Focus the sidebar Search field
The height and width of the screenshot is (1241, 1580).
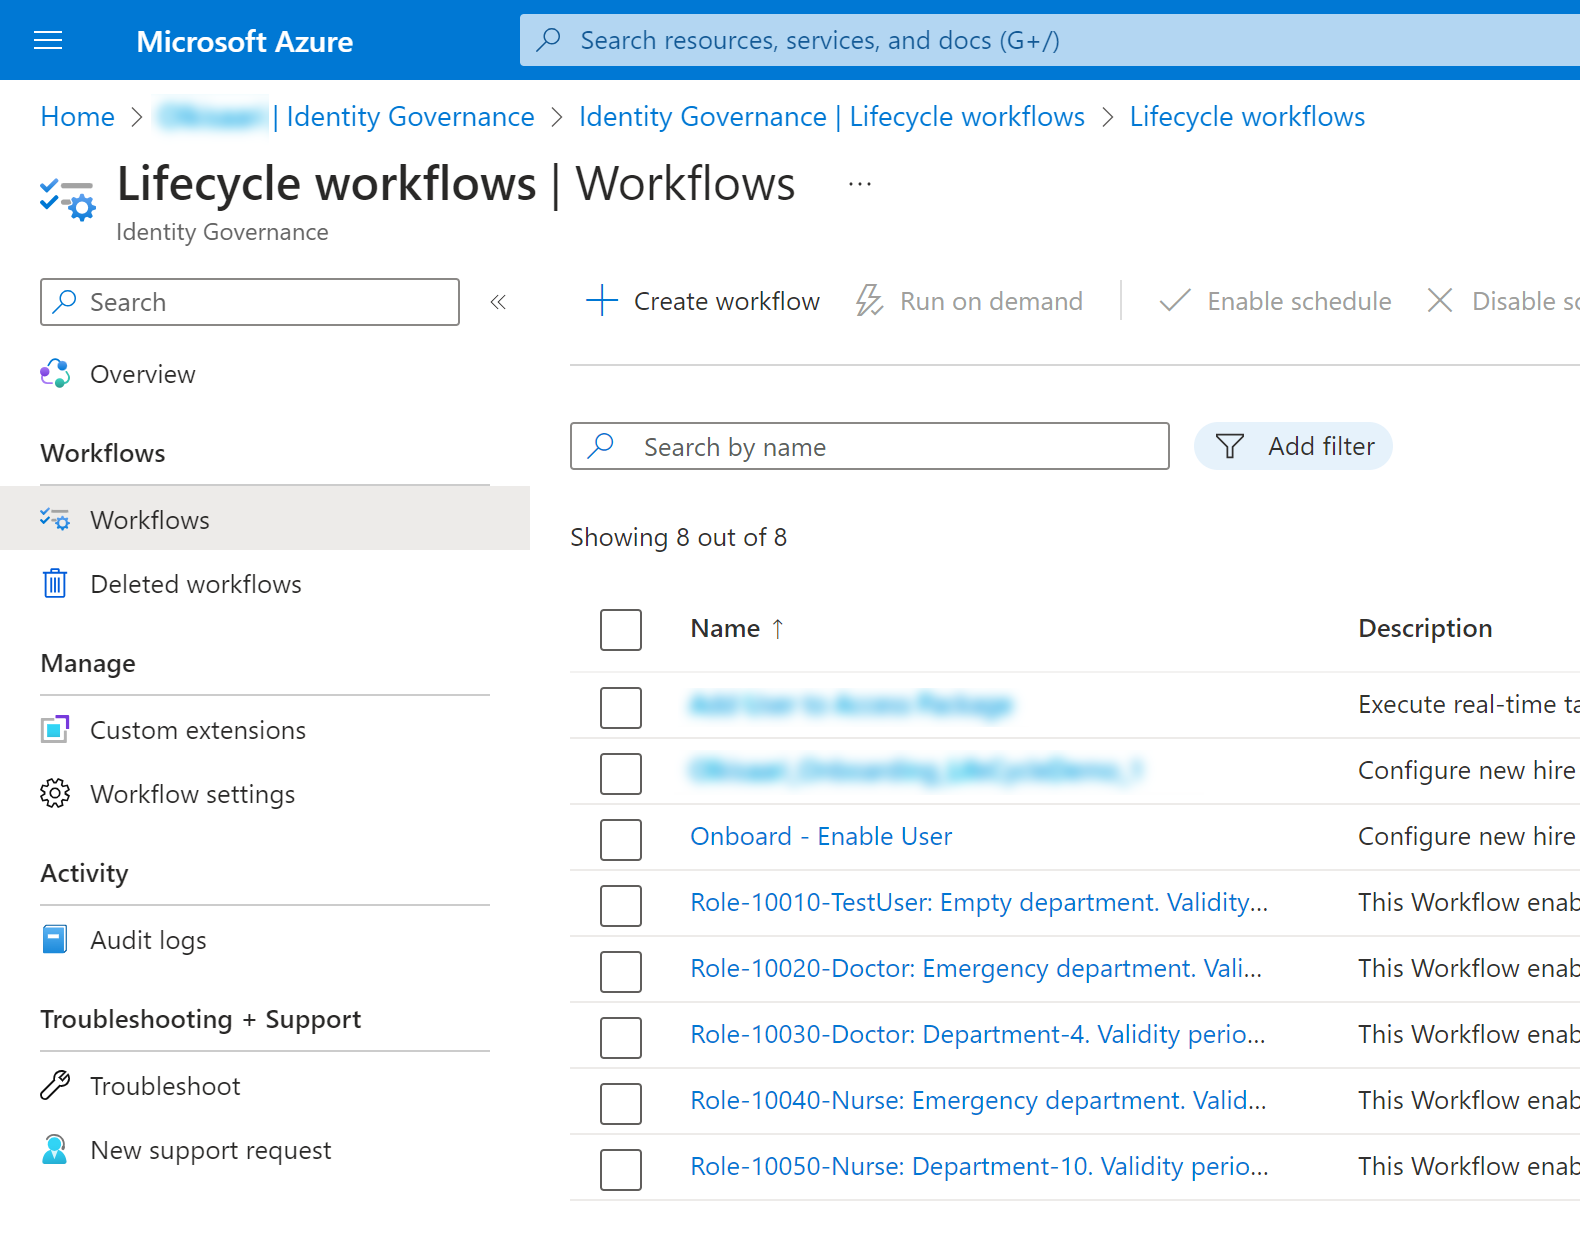pyautogui.click(x=250, y=302)
